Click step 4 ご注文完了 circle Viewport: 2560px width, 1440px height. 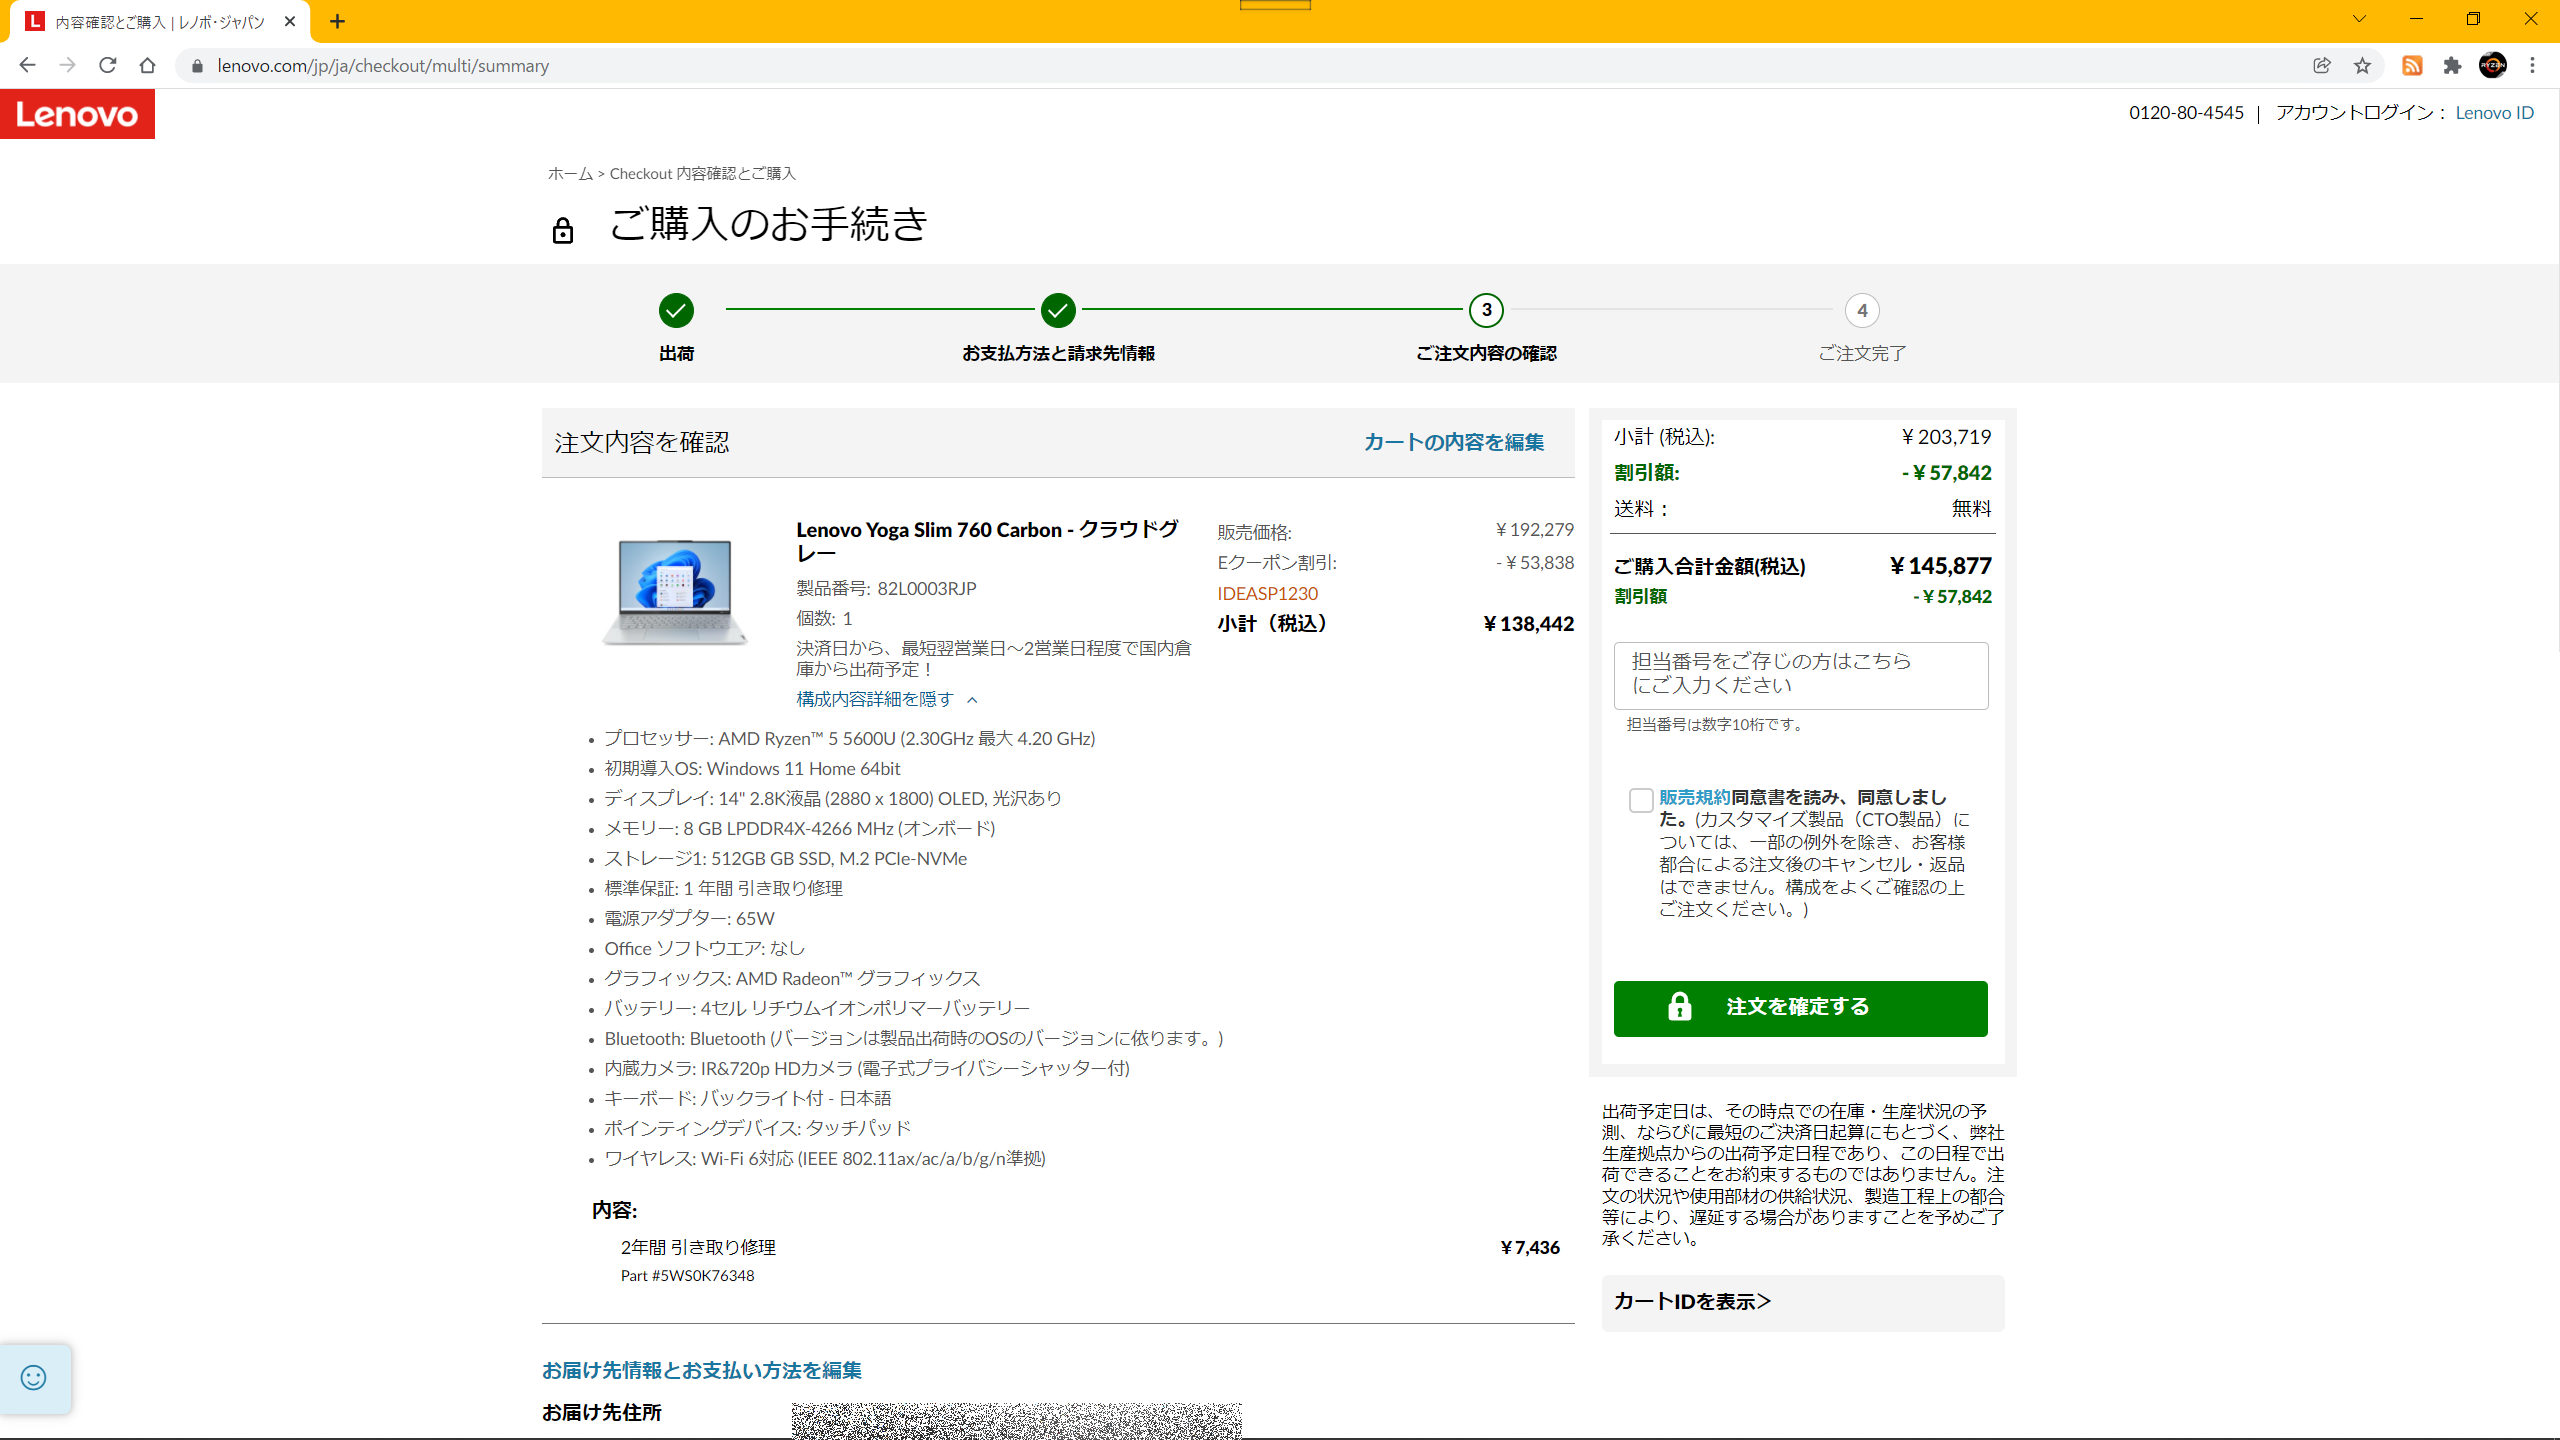coord(1862,311)
